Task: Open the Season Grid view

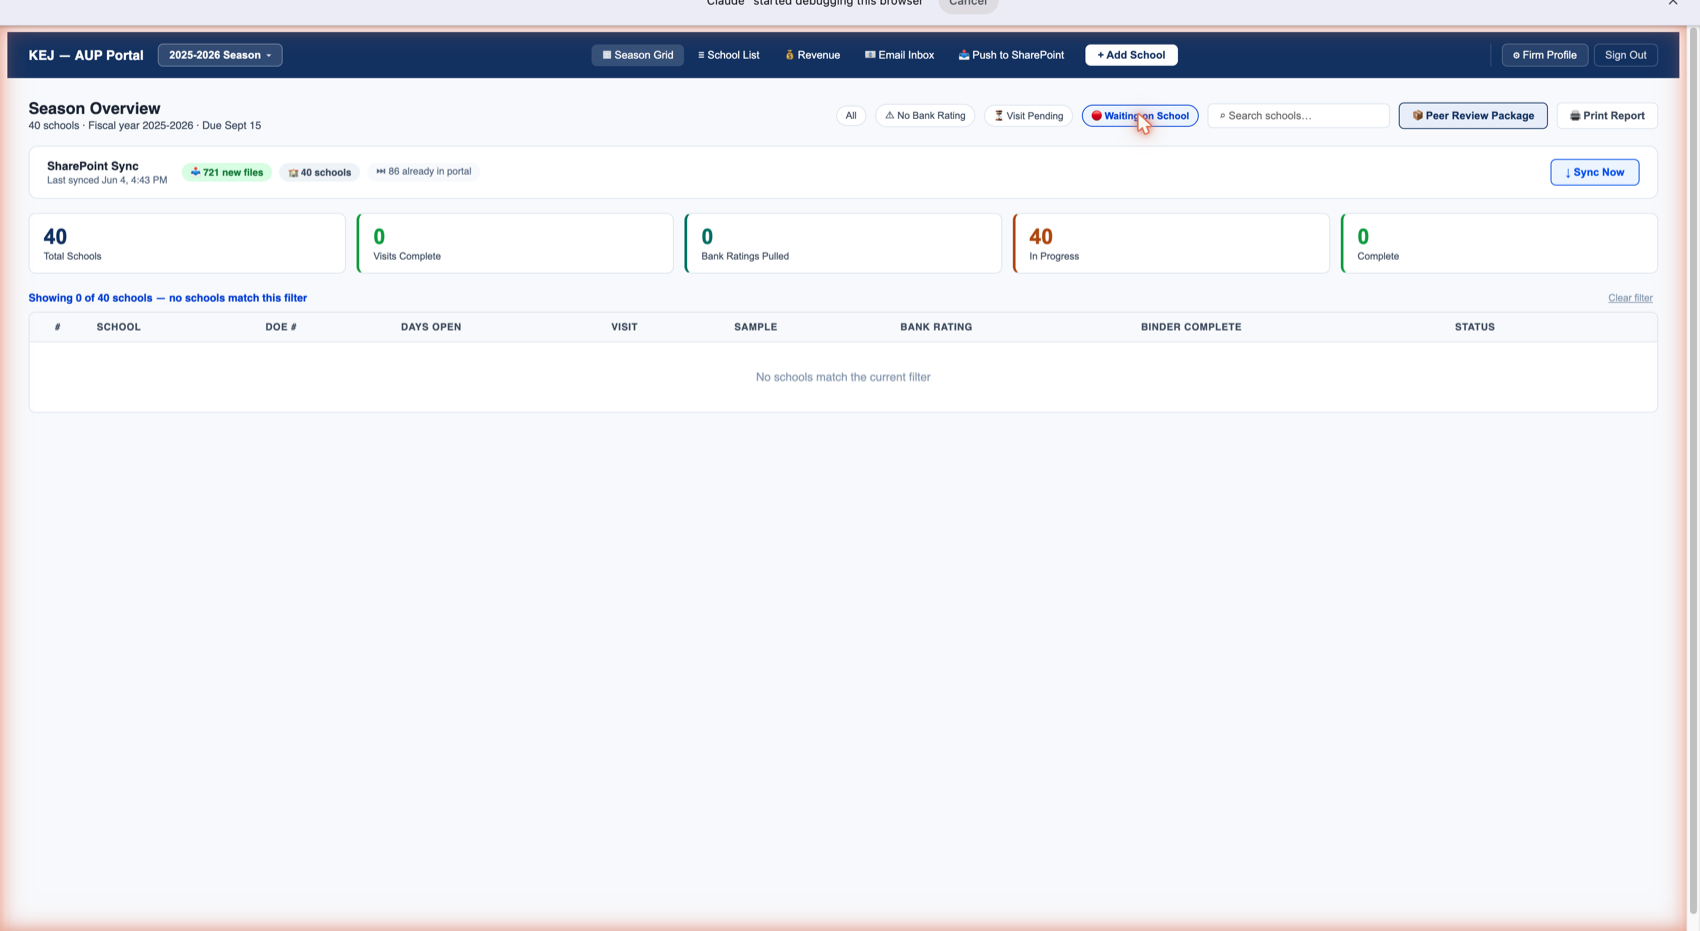Action: point(638,55)
